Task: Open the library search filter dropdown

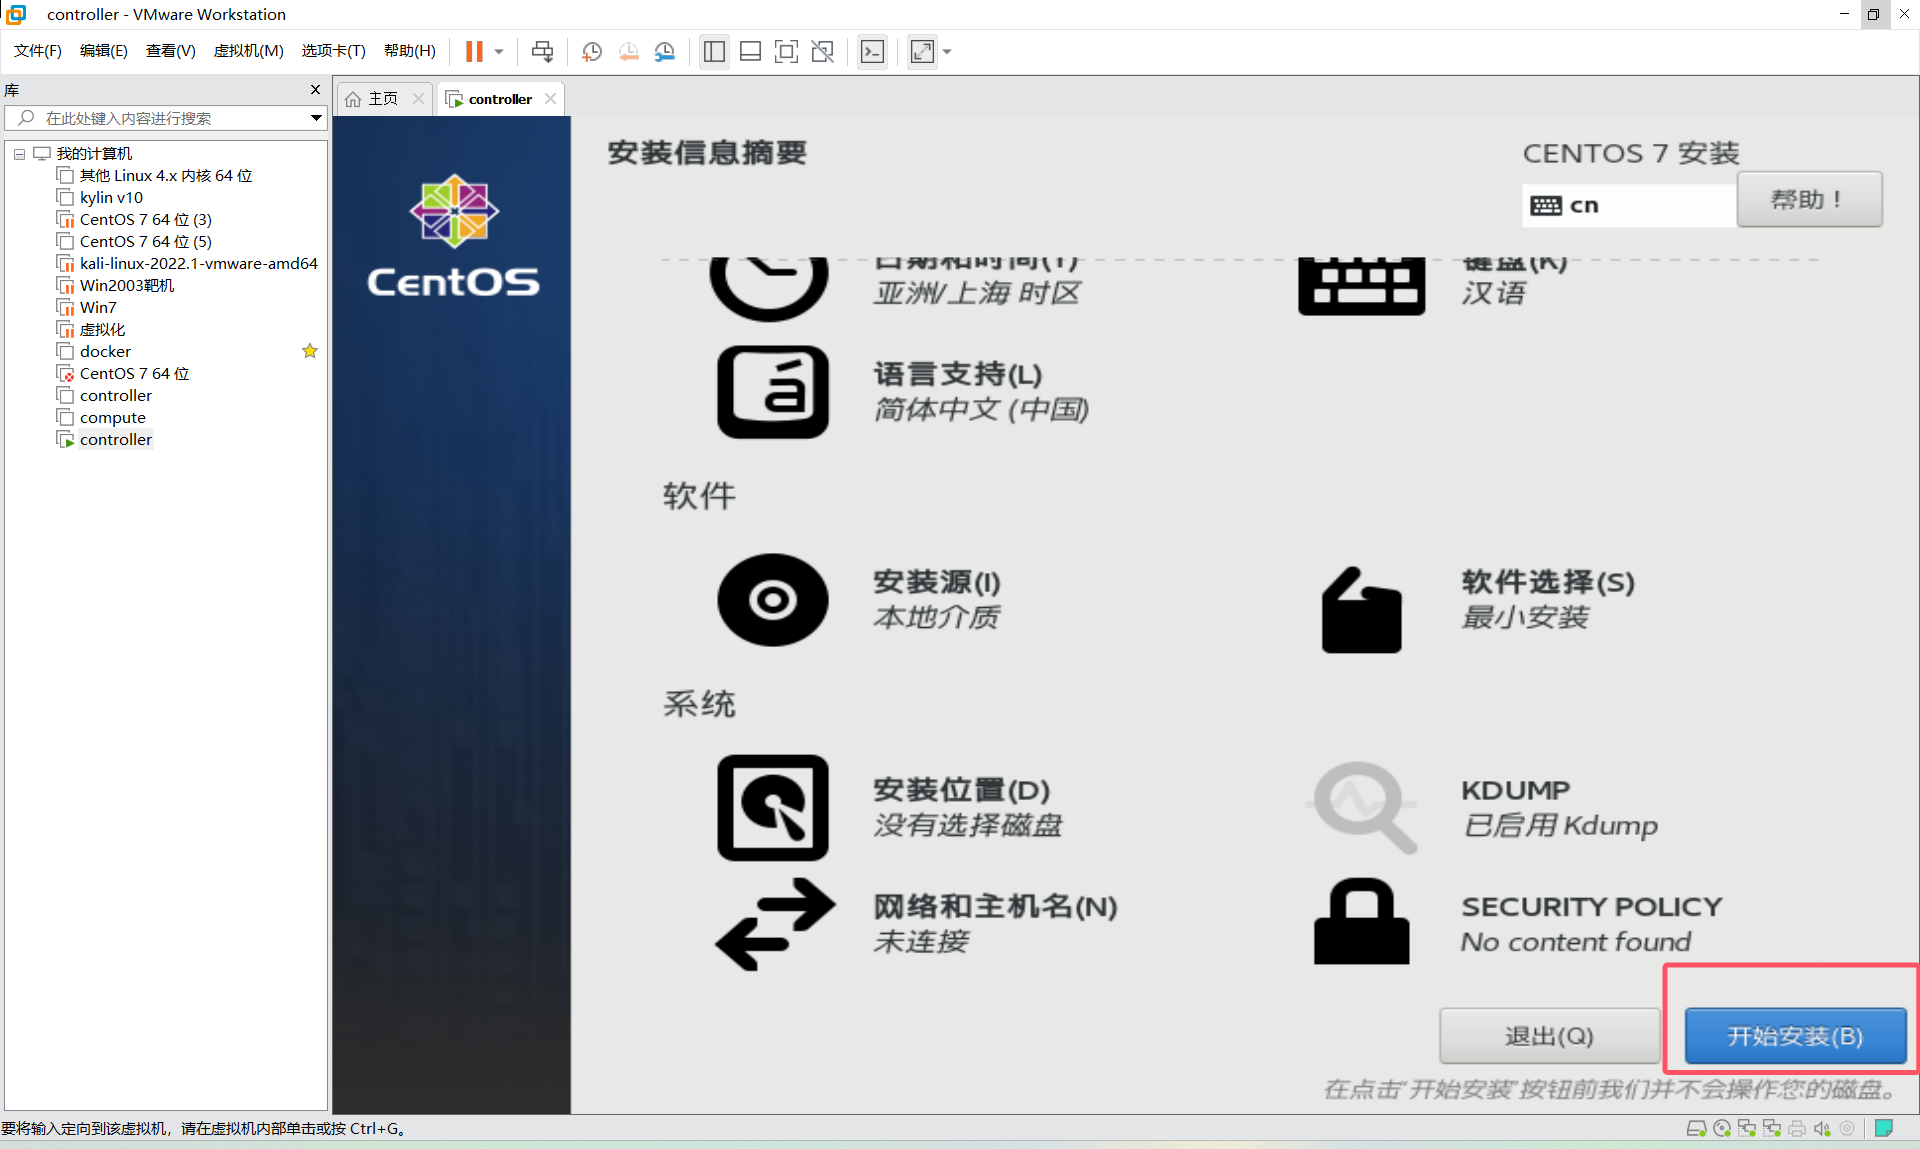Action: pyautogui.click(x=316, y=118)
